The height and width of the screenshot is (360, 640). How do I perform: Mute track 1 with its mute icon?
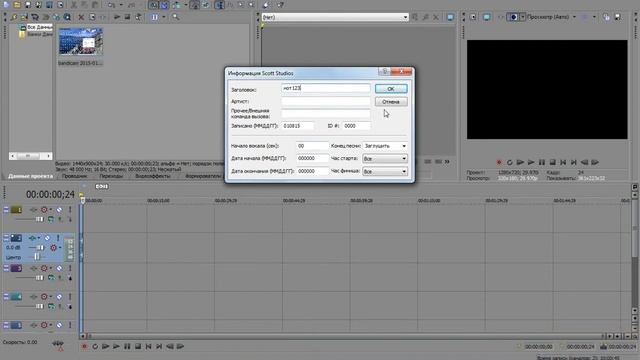(59, 210)
